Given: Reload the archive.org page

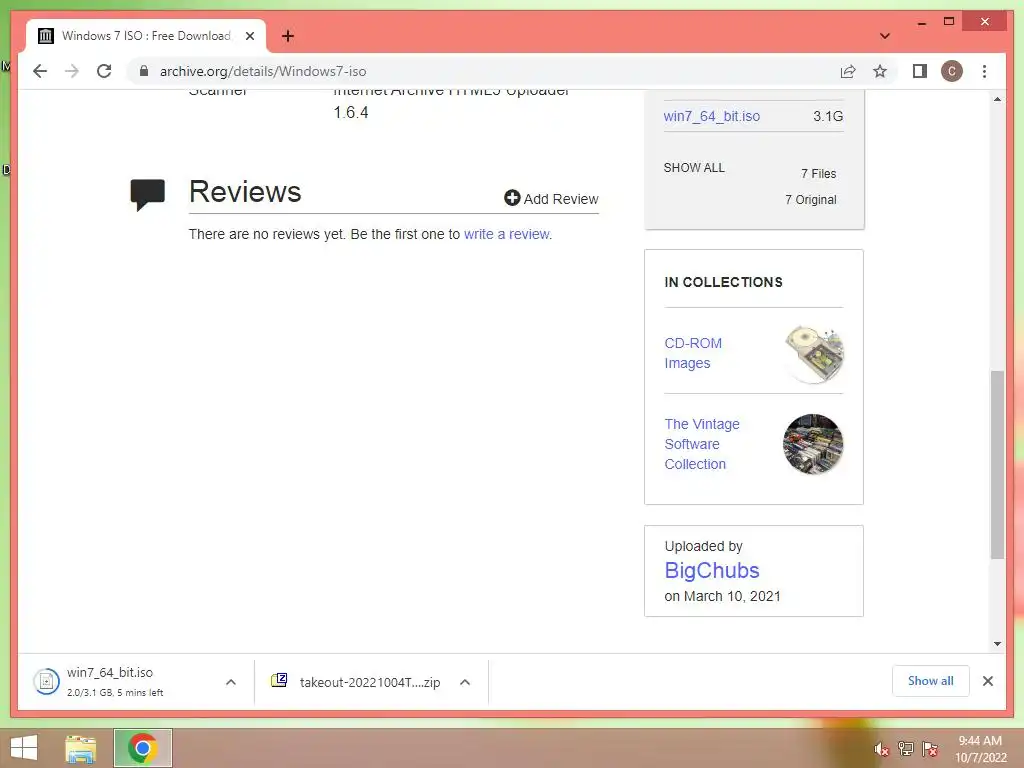Looking at the screenshot, I should click(104, 71).
